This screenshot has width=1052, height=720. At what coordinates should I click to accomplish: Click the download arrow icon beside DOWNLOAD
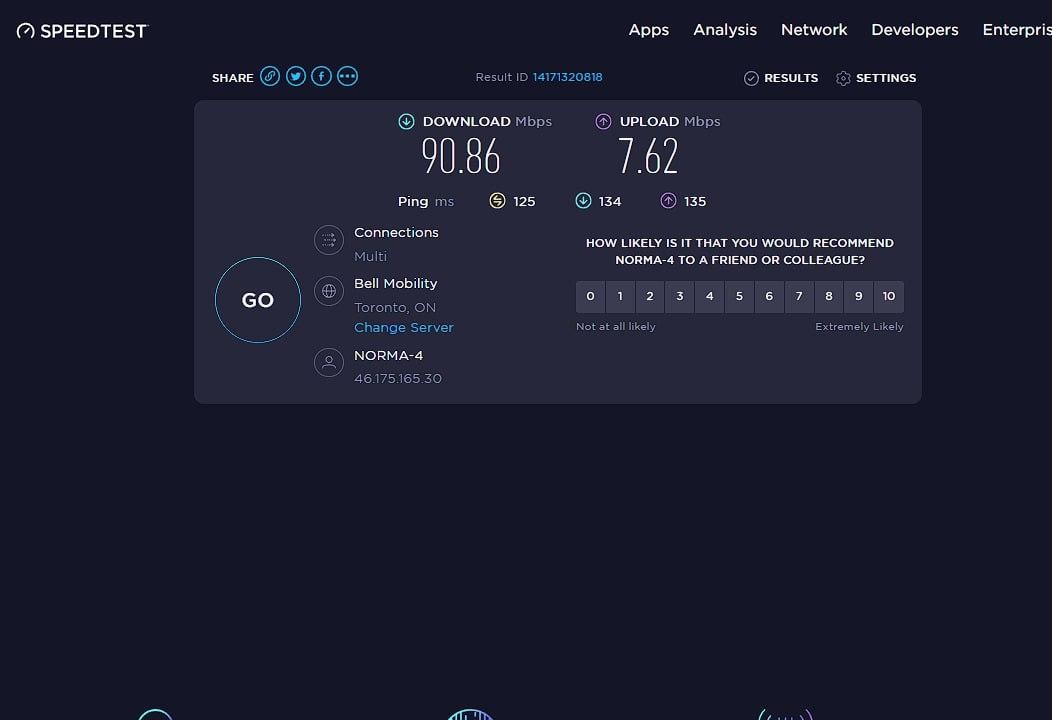tap(406, 121)
